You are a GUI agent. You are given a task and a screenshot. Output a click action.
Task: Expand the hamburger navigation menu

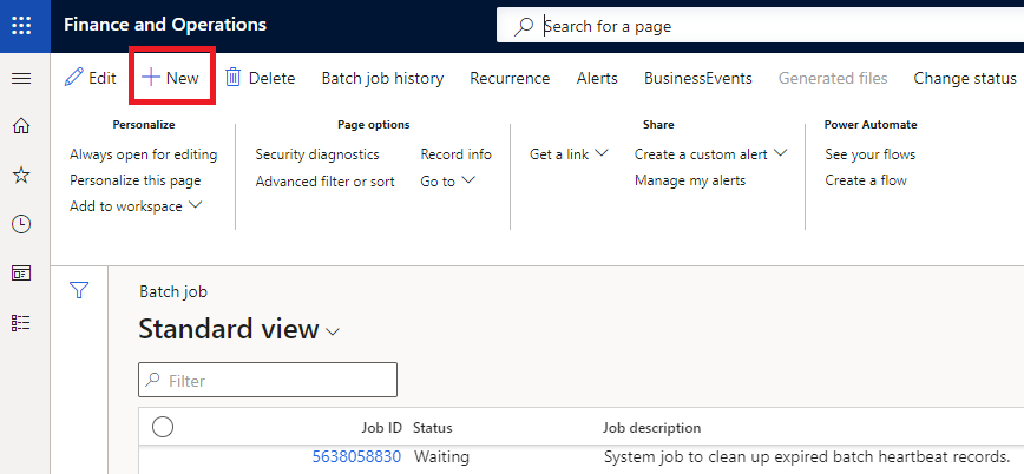[21, 78]
